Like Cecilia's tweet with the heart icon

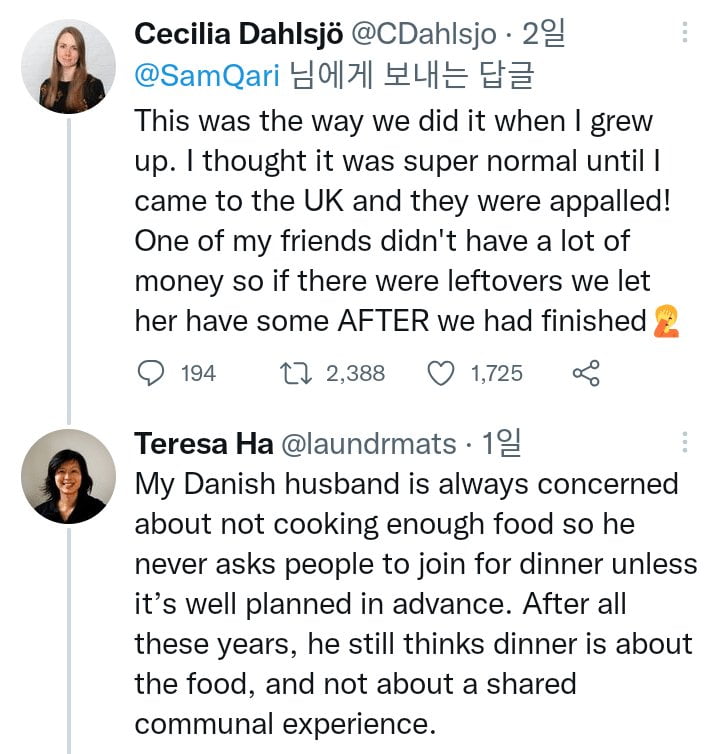click(441, 373)
